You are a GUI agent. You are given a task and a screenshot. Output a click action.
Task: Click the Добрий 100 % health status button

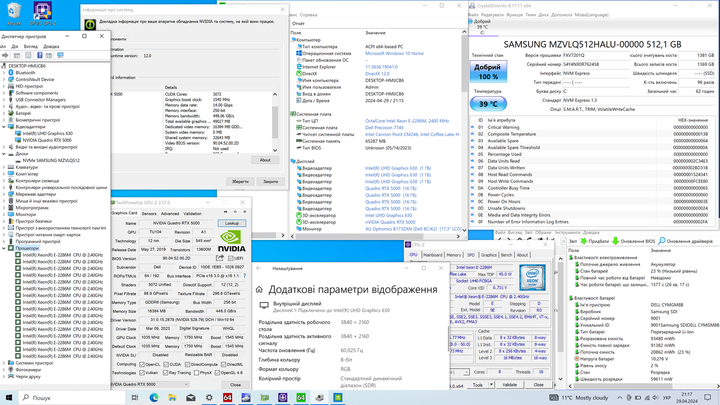[x=488, y=72]
